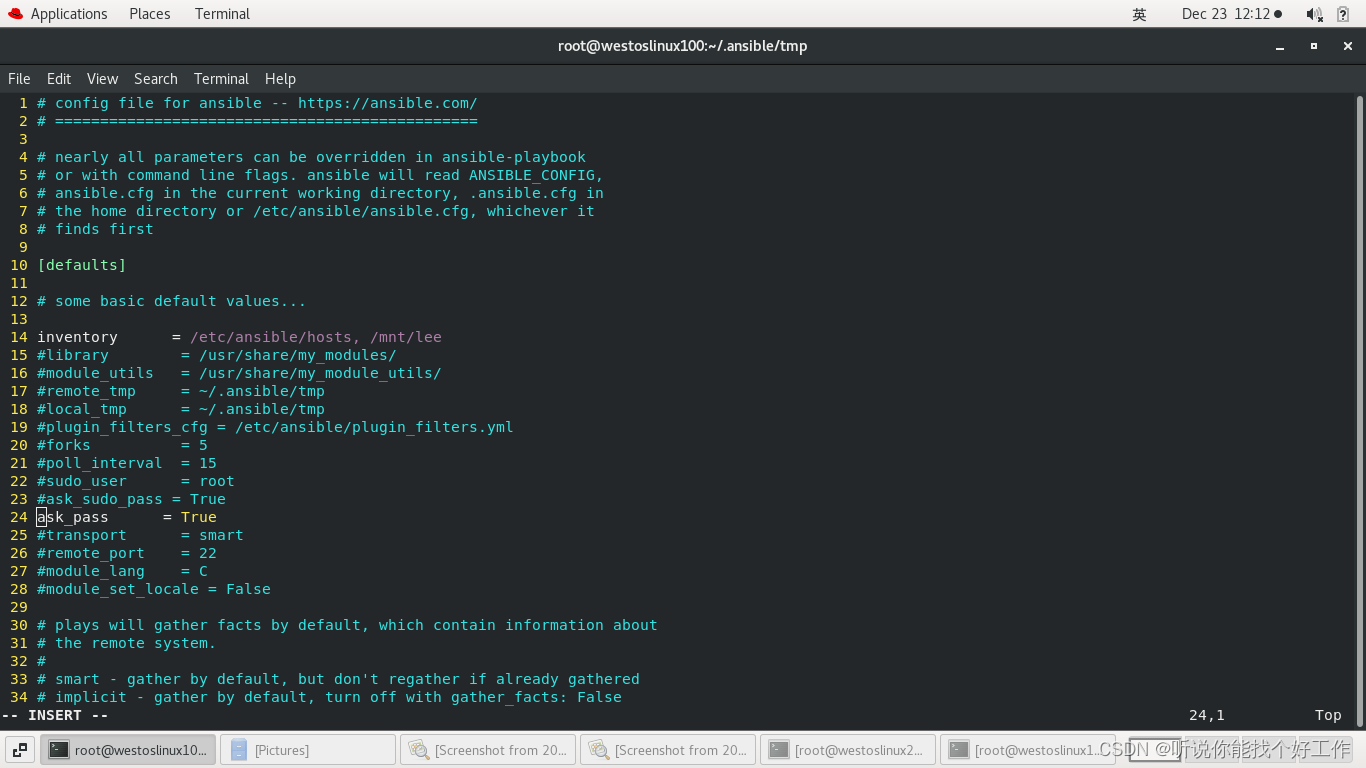This screenshot has height=768, width=1366.
Task: Open the View menu in the terminal
Action: [102, 79]
